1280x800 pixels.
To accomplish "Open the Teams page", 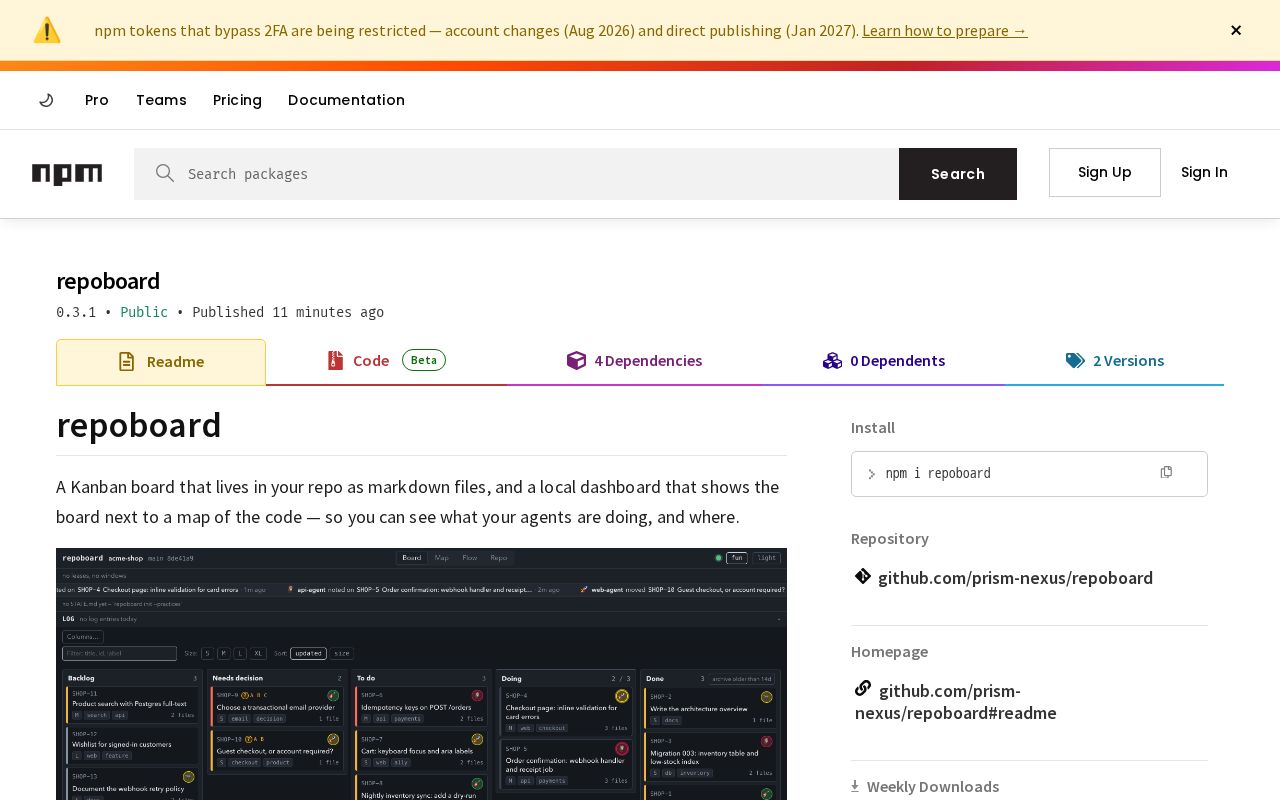I will pyautogui.click(x=161, y=100).
